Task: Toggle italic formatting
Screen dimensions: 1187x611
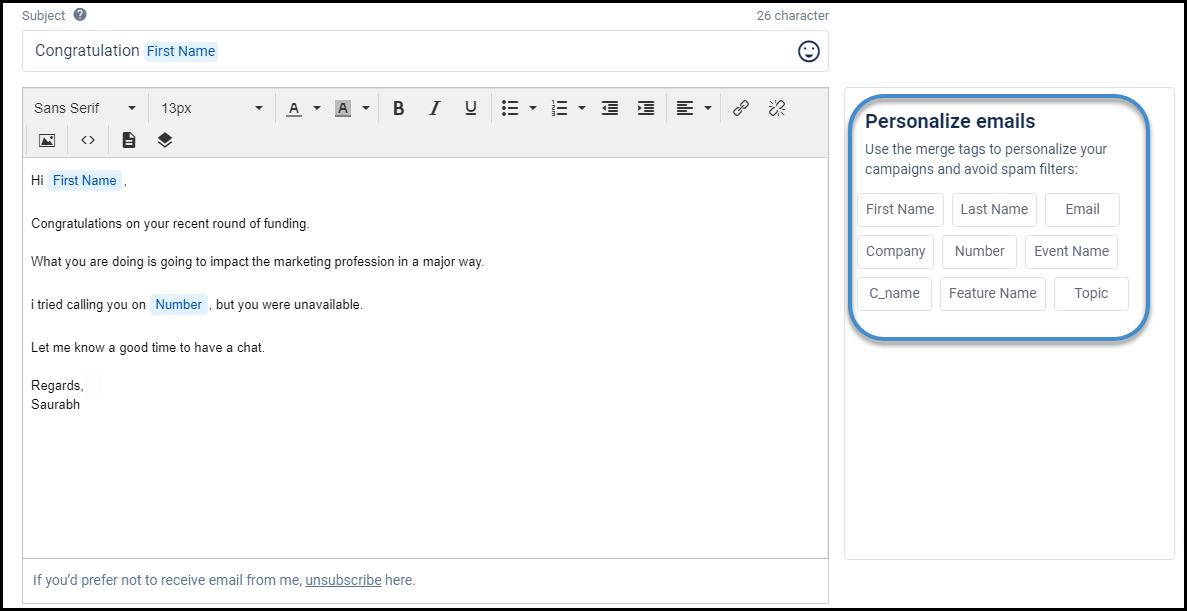Action: (x=434, y=107)
